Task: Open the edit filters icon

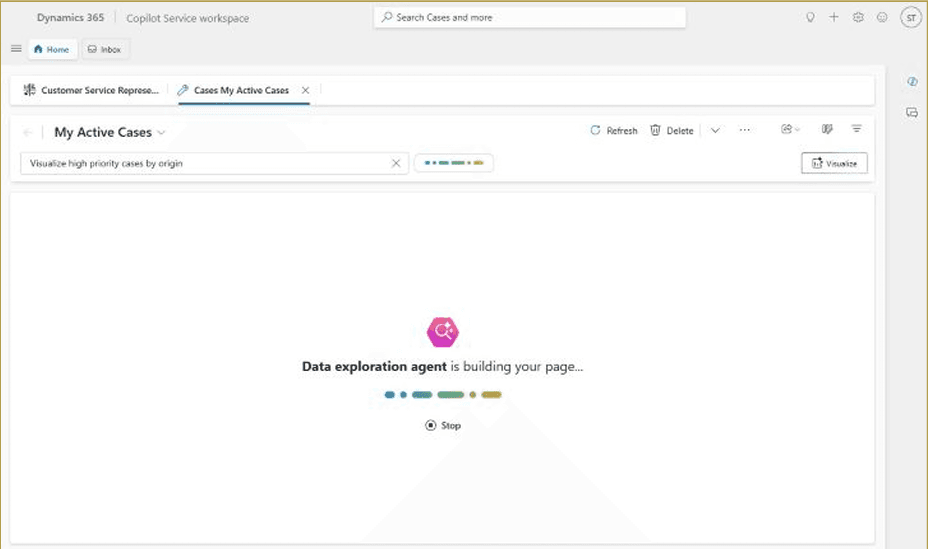Action: (x=856, y=128)
